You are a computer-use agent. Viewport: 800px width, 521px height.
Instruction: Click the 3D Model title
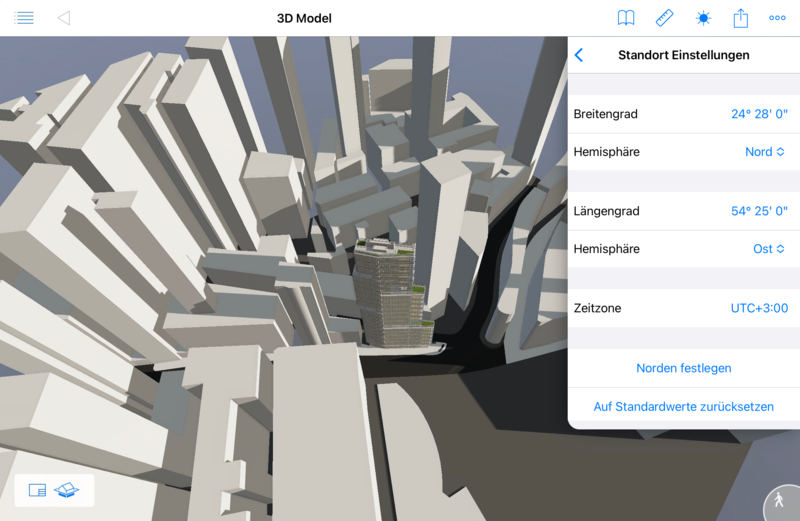click(x=304, y=18)
